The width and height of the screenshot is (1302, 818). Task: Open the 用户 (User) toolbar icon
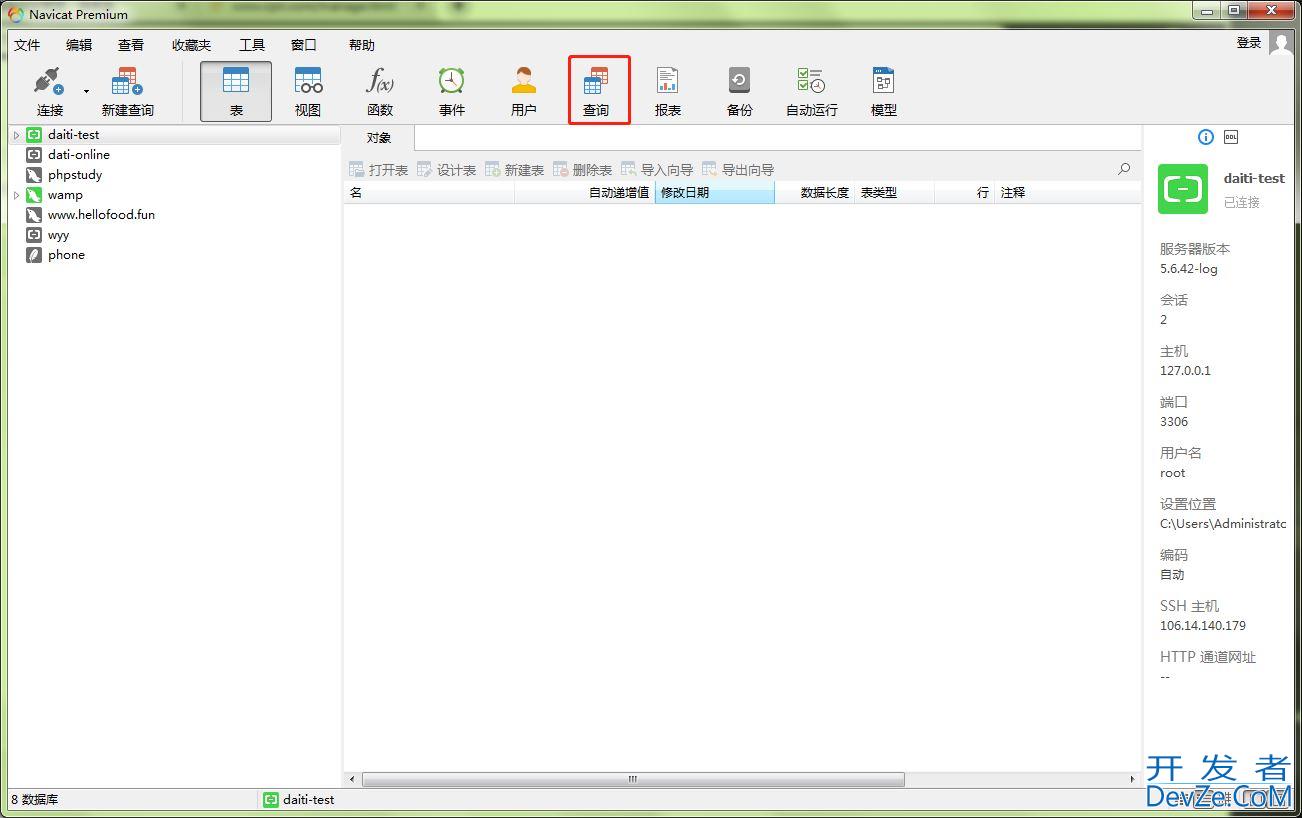point(524,90)
